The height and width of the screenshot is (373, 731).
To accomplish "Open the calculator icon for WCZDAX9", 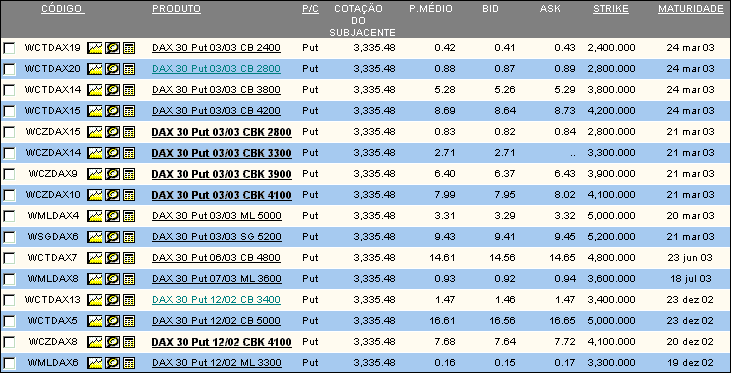I will tap(129, 174).
